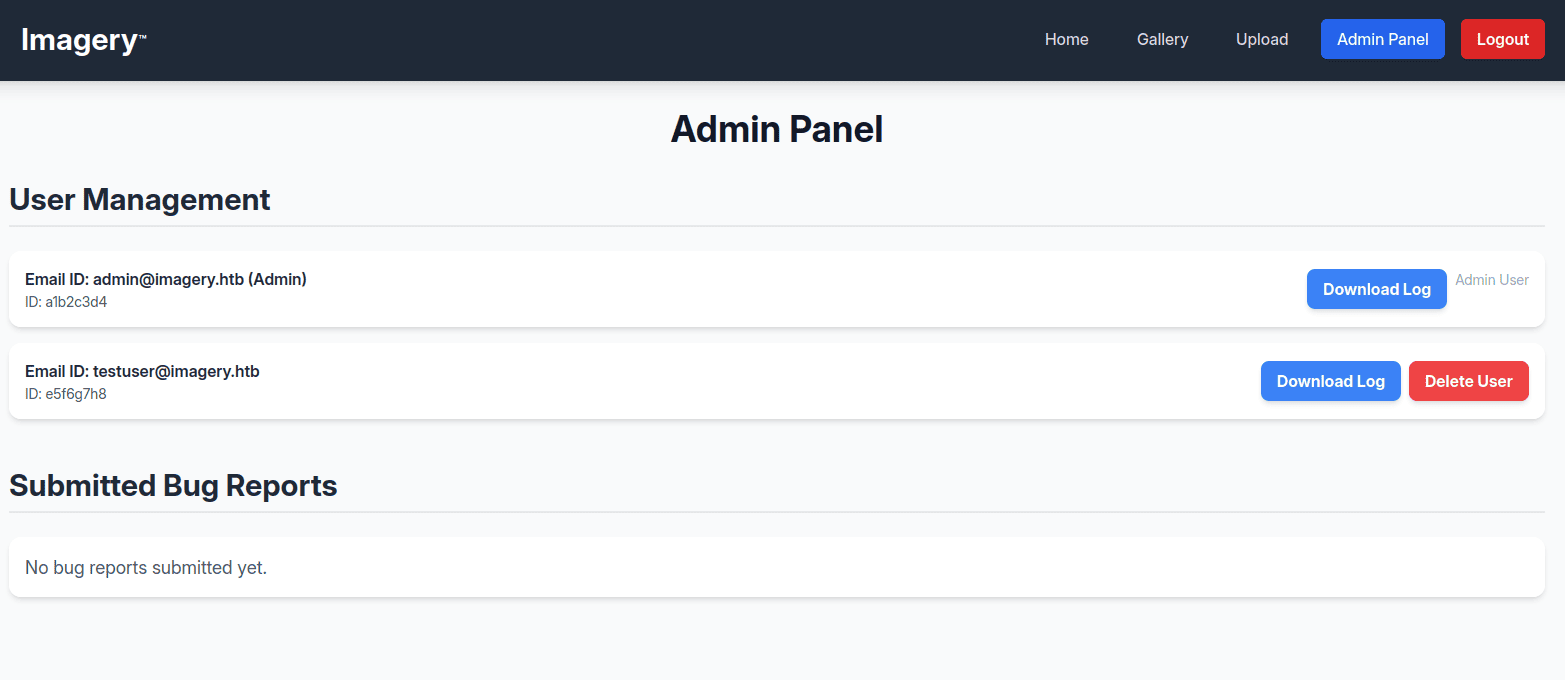Download log for admin@imagery.htb
The width and height of the screenshot is (1565, 680).
(1376, 289)
